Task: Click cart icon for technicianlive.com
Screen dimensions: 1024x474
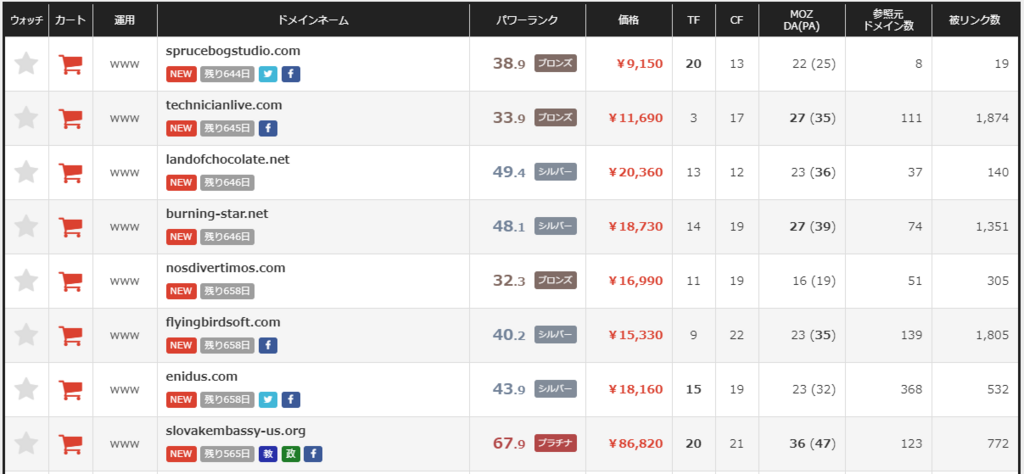Action: click(71, 118)
